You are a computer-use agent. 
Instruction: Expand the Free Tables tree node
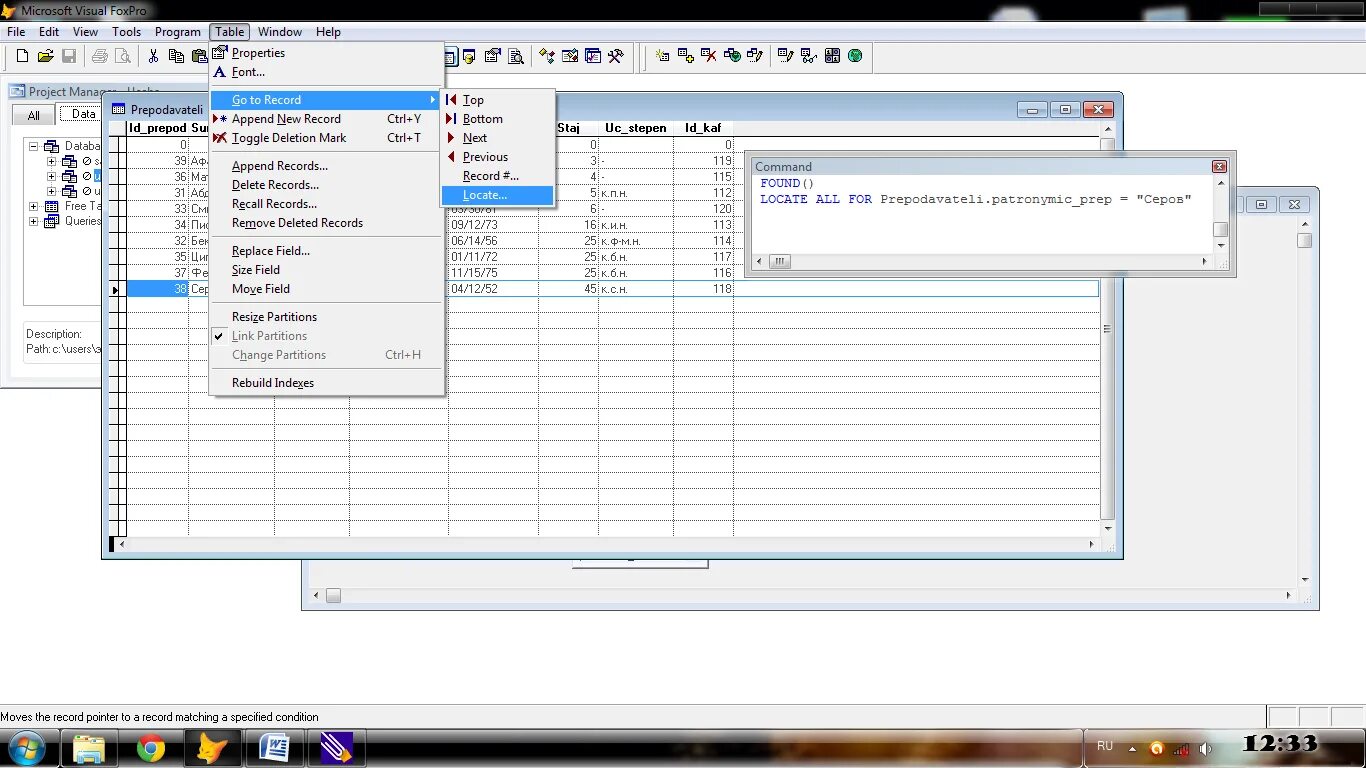click(34, 206)
